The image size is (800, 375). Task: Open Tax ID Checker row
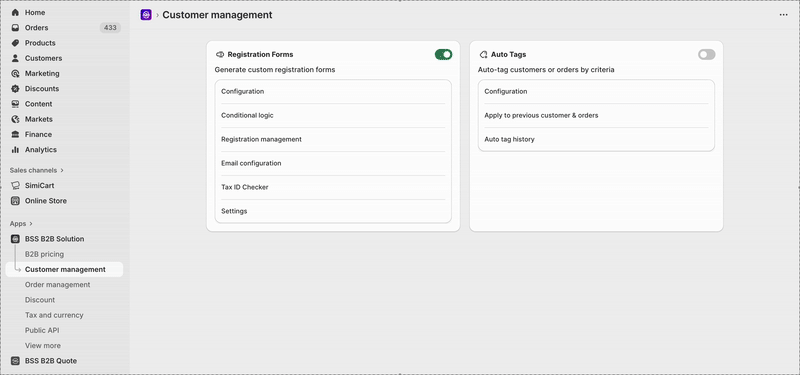[x=333, y=187]
